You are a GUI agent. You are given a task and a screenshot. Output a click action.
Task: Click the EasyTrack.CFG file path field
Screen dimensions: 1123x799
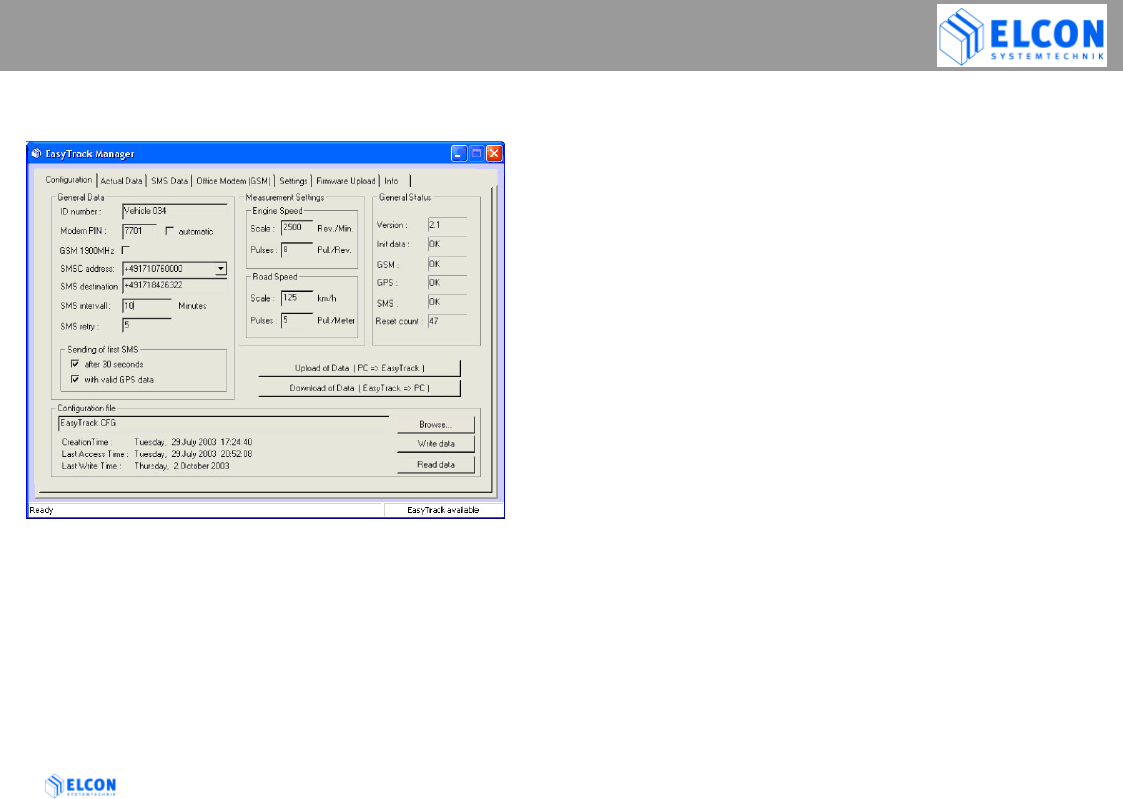point(223,423)
